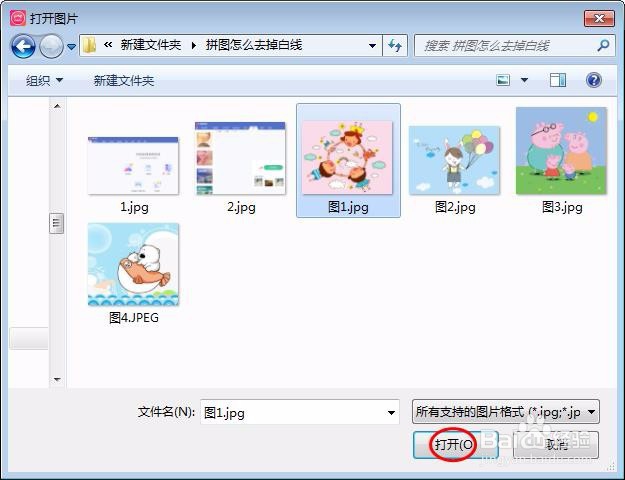The height and width of the screenshot is (480, 625).
Task: Select 拼图怎么去掉白线 breadcrumb segment
Action: click(254, 45)
